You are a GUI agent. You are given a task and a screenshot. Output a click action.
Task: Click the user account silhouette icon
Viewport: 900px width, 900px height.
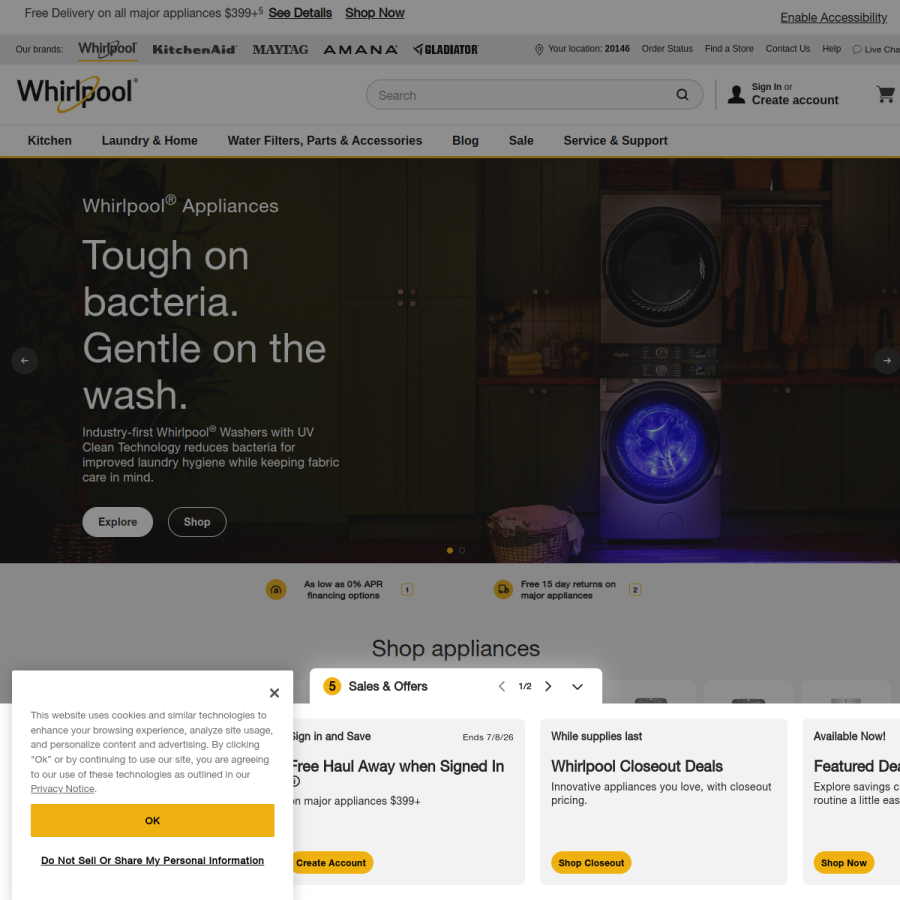click(736, 94)
